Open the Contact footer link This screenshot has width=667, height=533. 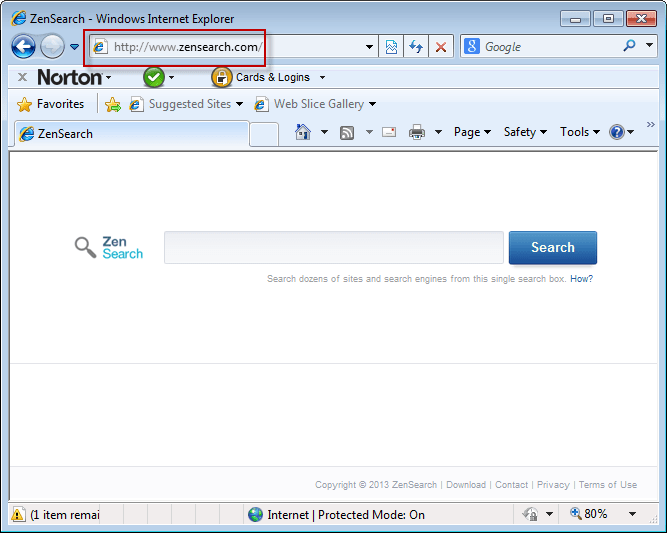511,485
